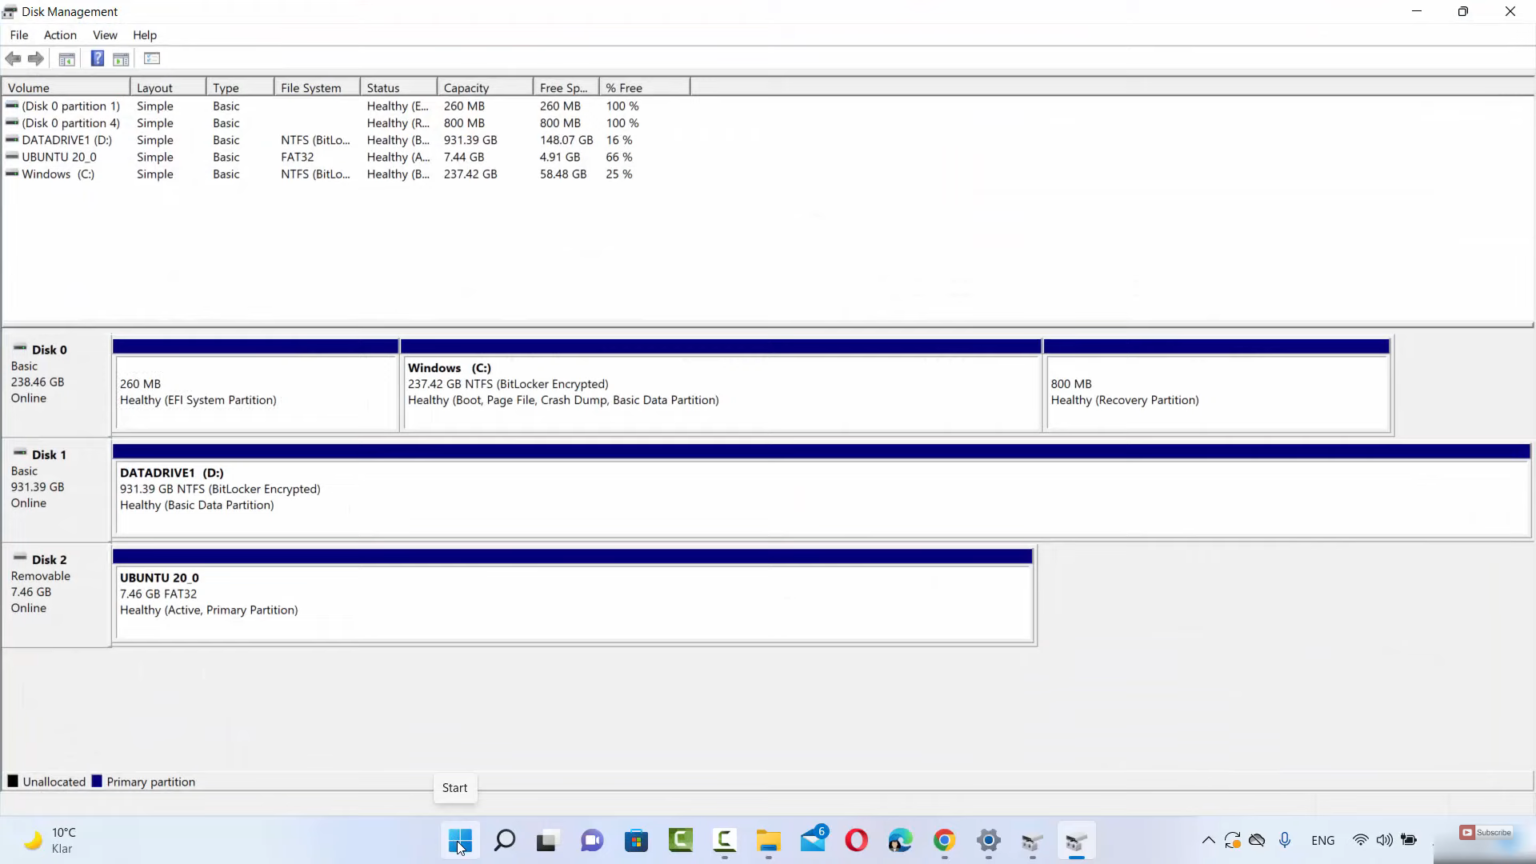
Task: Open Help using the blue question mark icon
Action: tap(97, 58)
